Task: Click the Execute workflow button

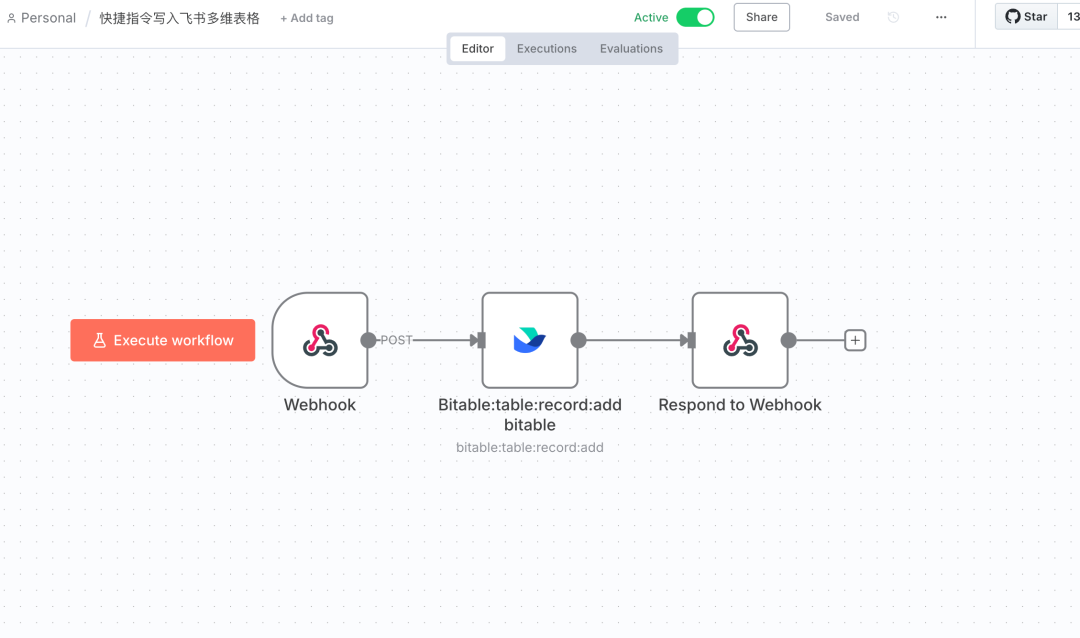Action: (x=163, y=340)
